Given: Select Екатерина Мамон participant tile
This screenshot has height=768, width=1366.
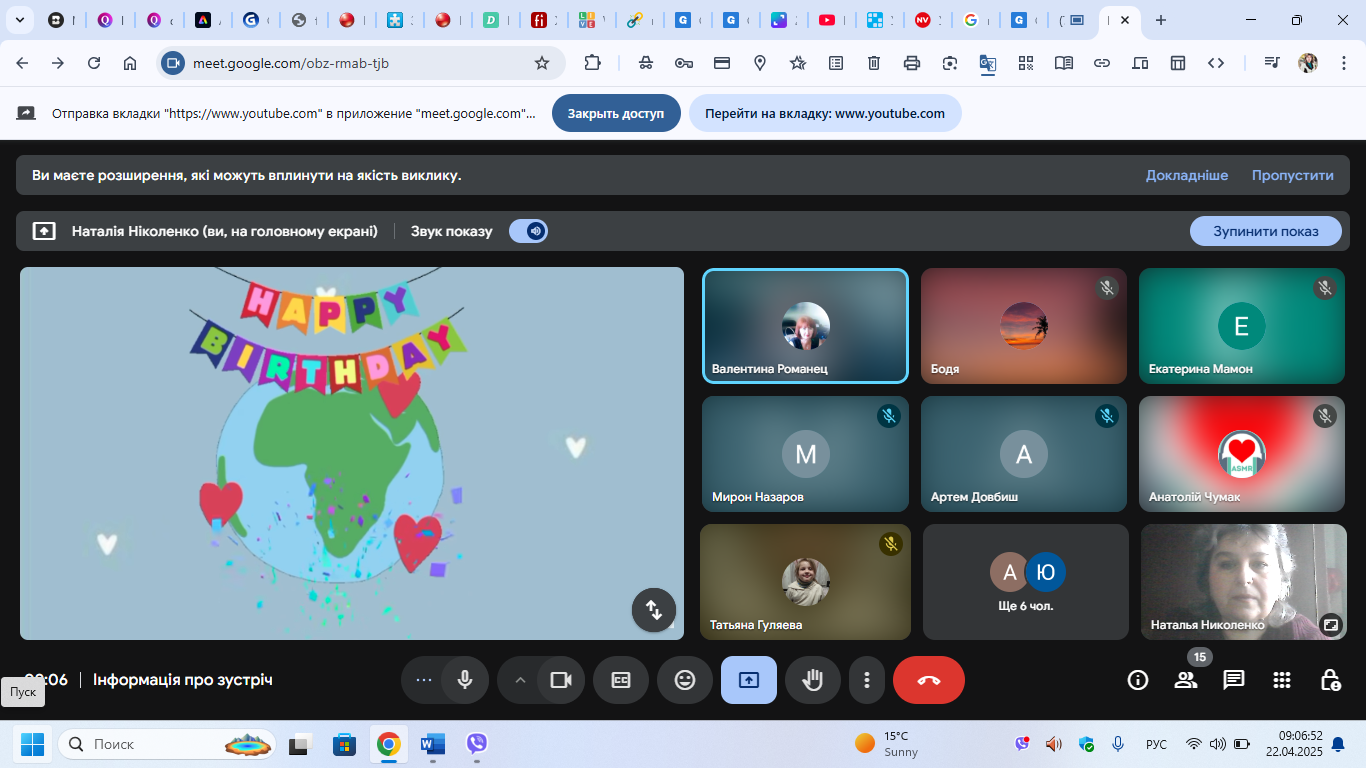Looking at the screenshot, I should [x=1242, y=326].
